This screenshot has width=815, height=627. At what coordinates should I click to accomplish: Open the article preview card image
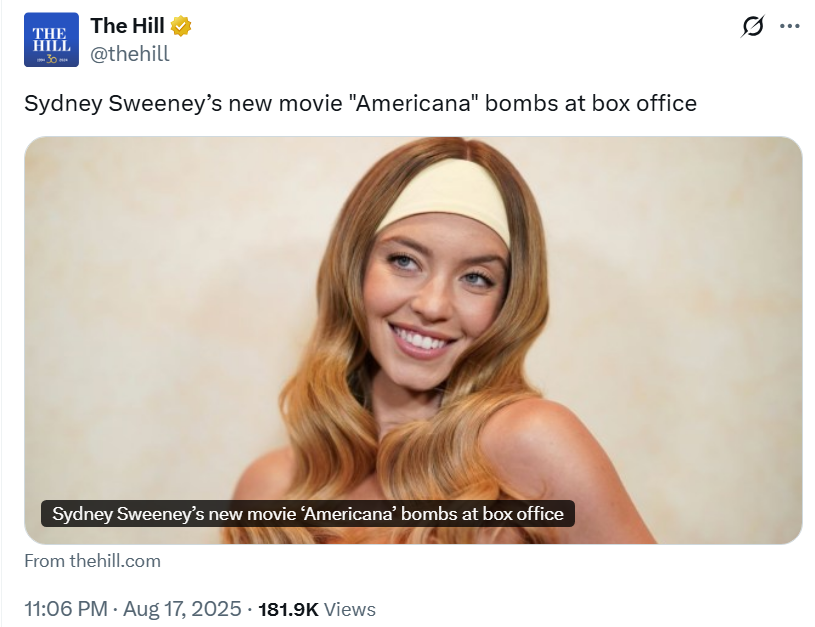(413, 340)
